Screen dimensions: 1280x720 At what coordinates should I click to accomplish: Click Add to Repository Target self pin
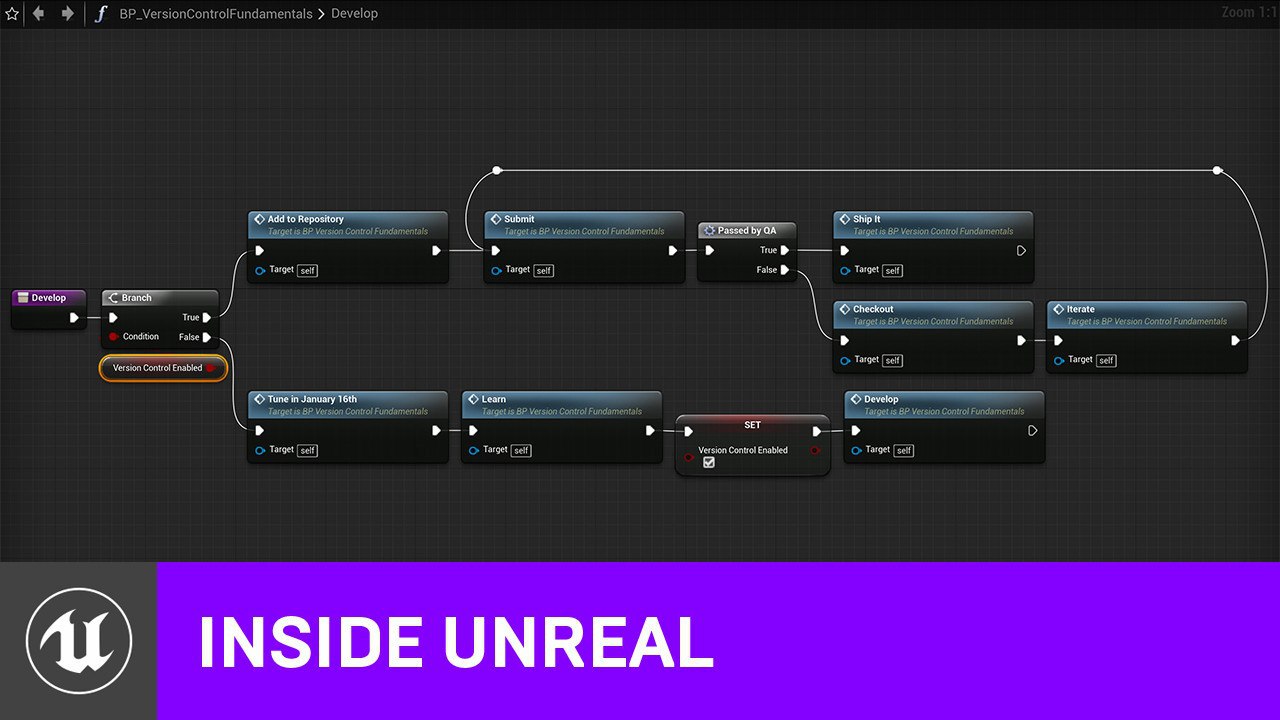[260, 270]
